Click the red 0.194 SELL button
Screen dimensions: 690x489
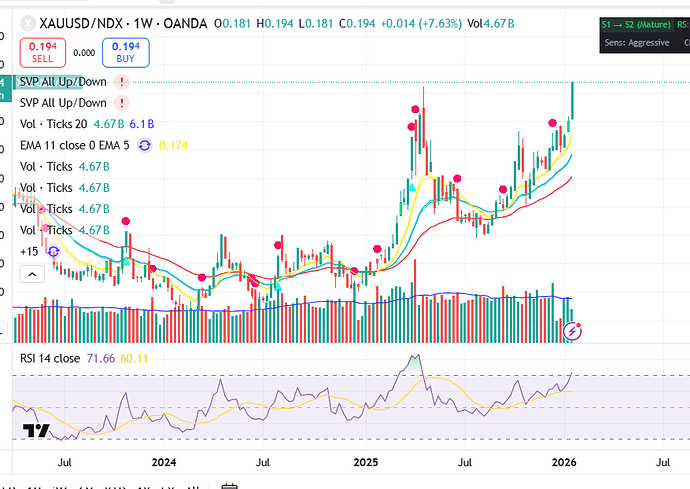(x=43, y=52)
